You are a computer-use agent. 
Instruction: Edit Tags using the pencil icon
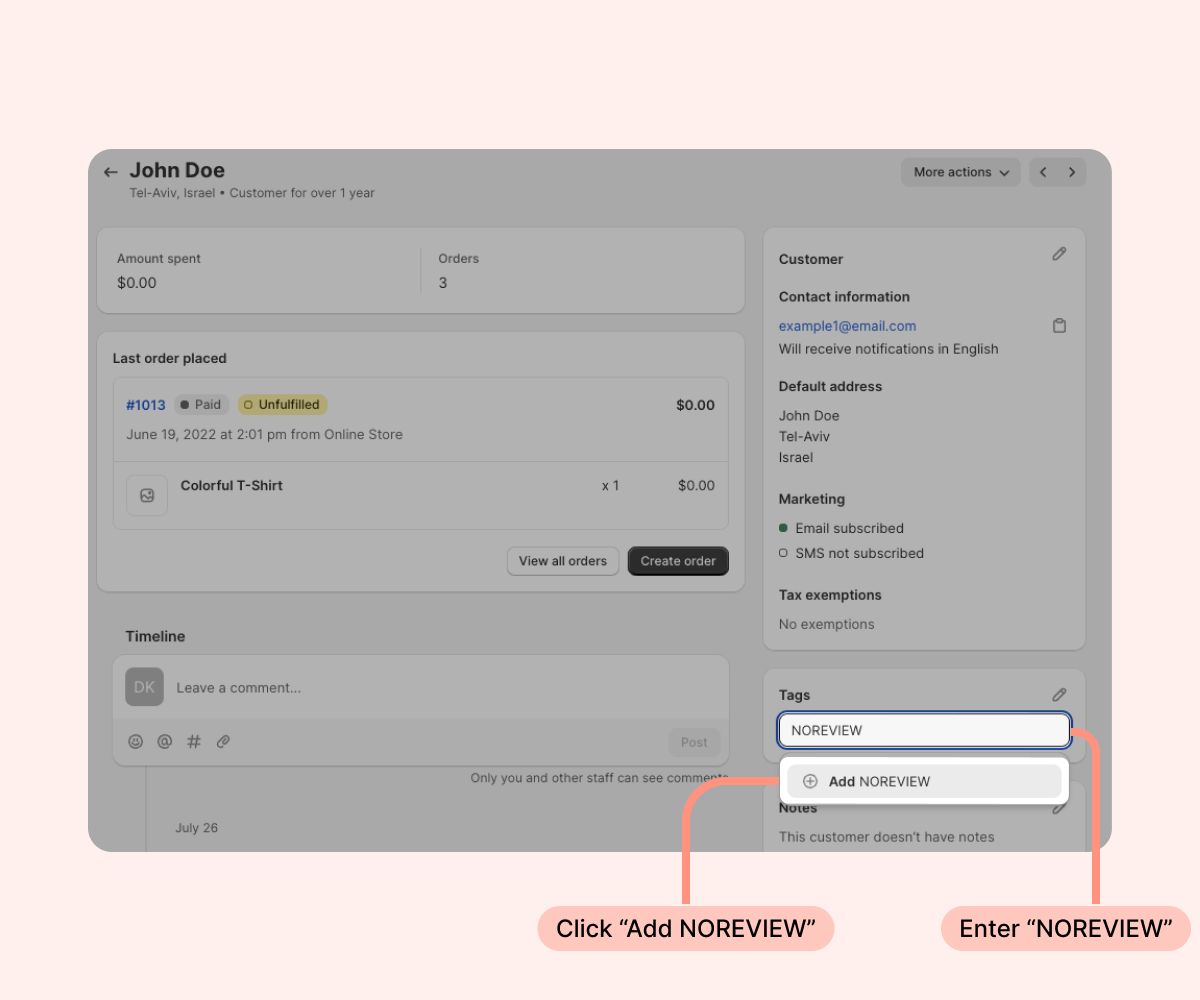click(1059, 694)
